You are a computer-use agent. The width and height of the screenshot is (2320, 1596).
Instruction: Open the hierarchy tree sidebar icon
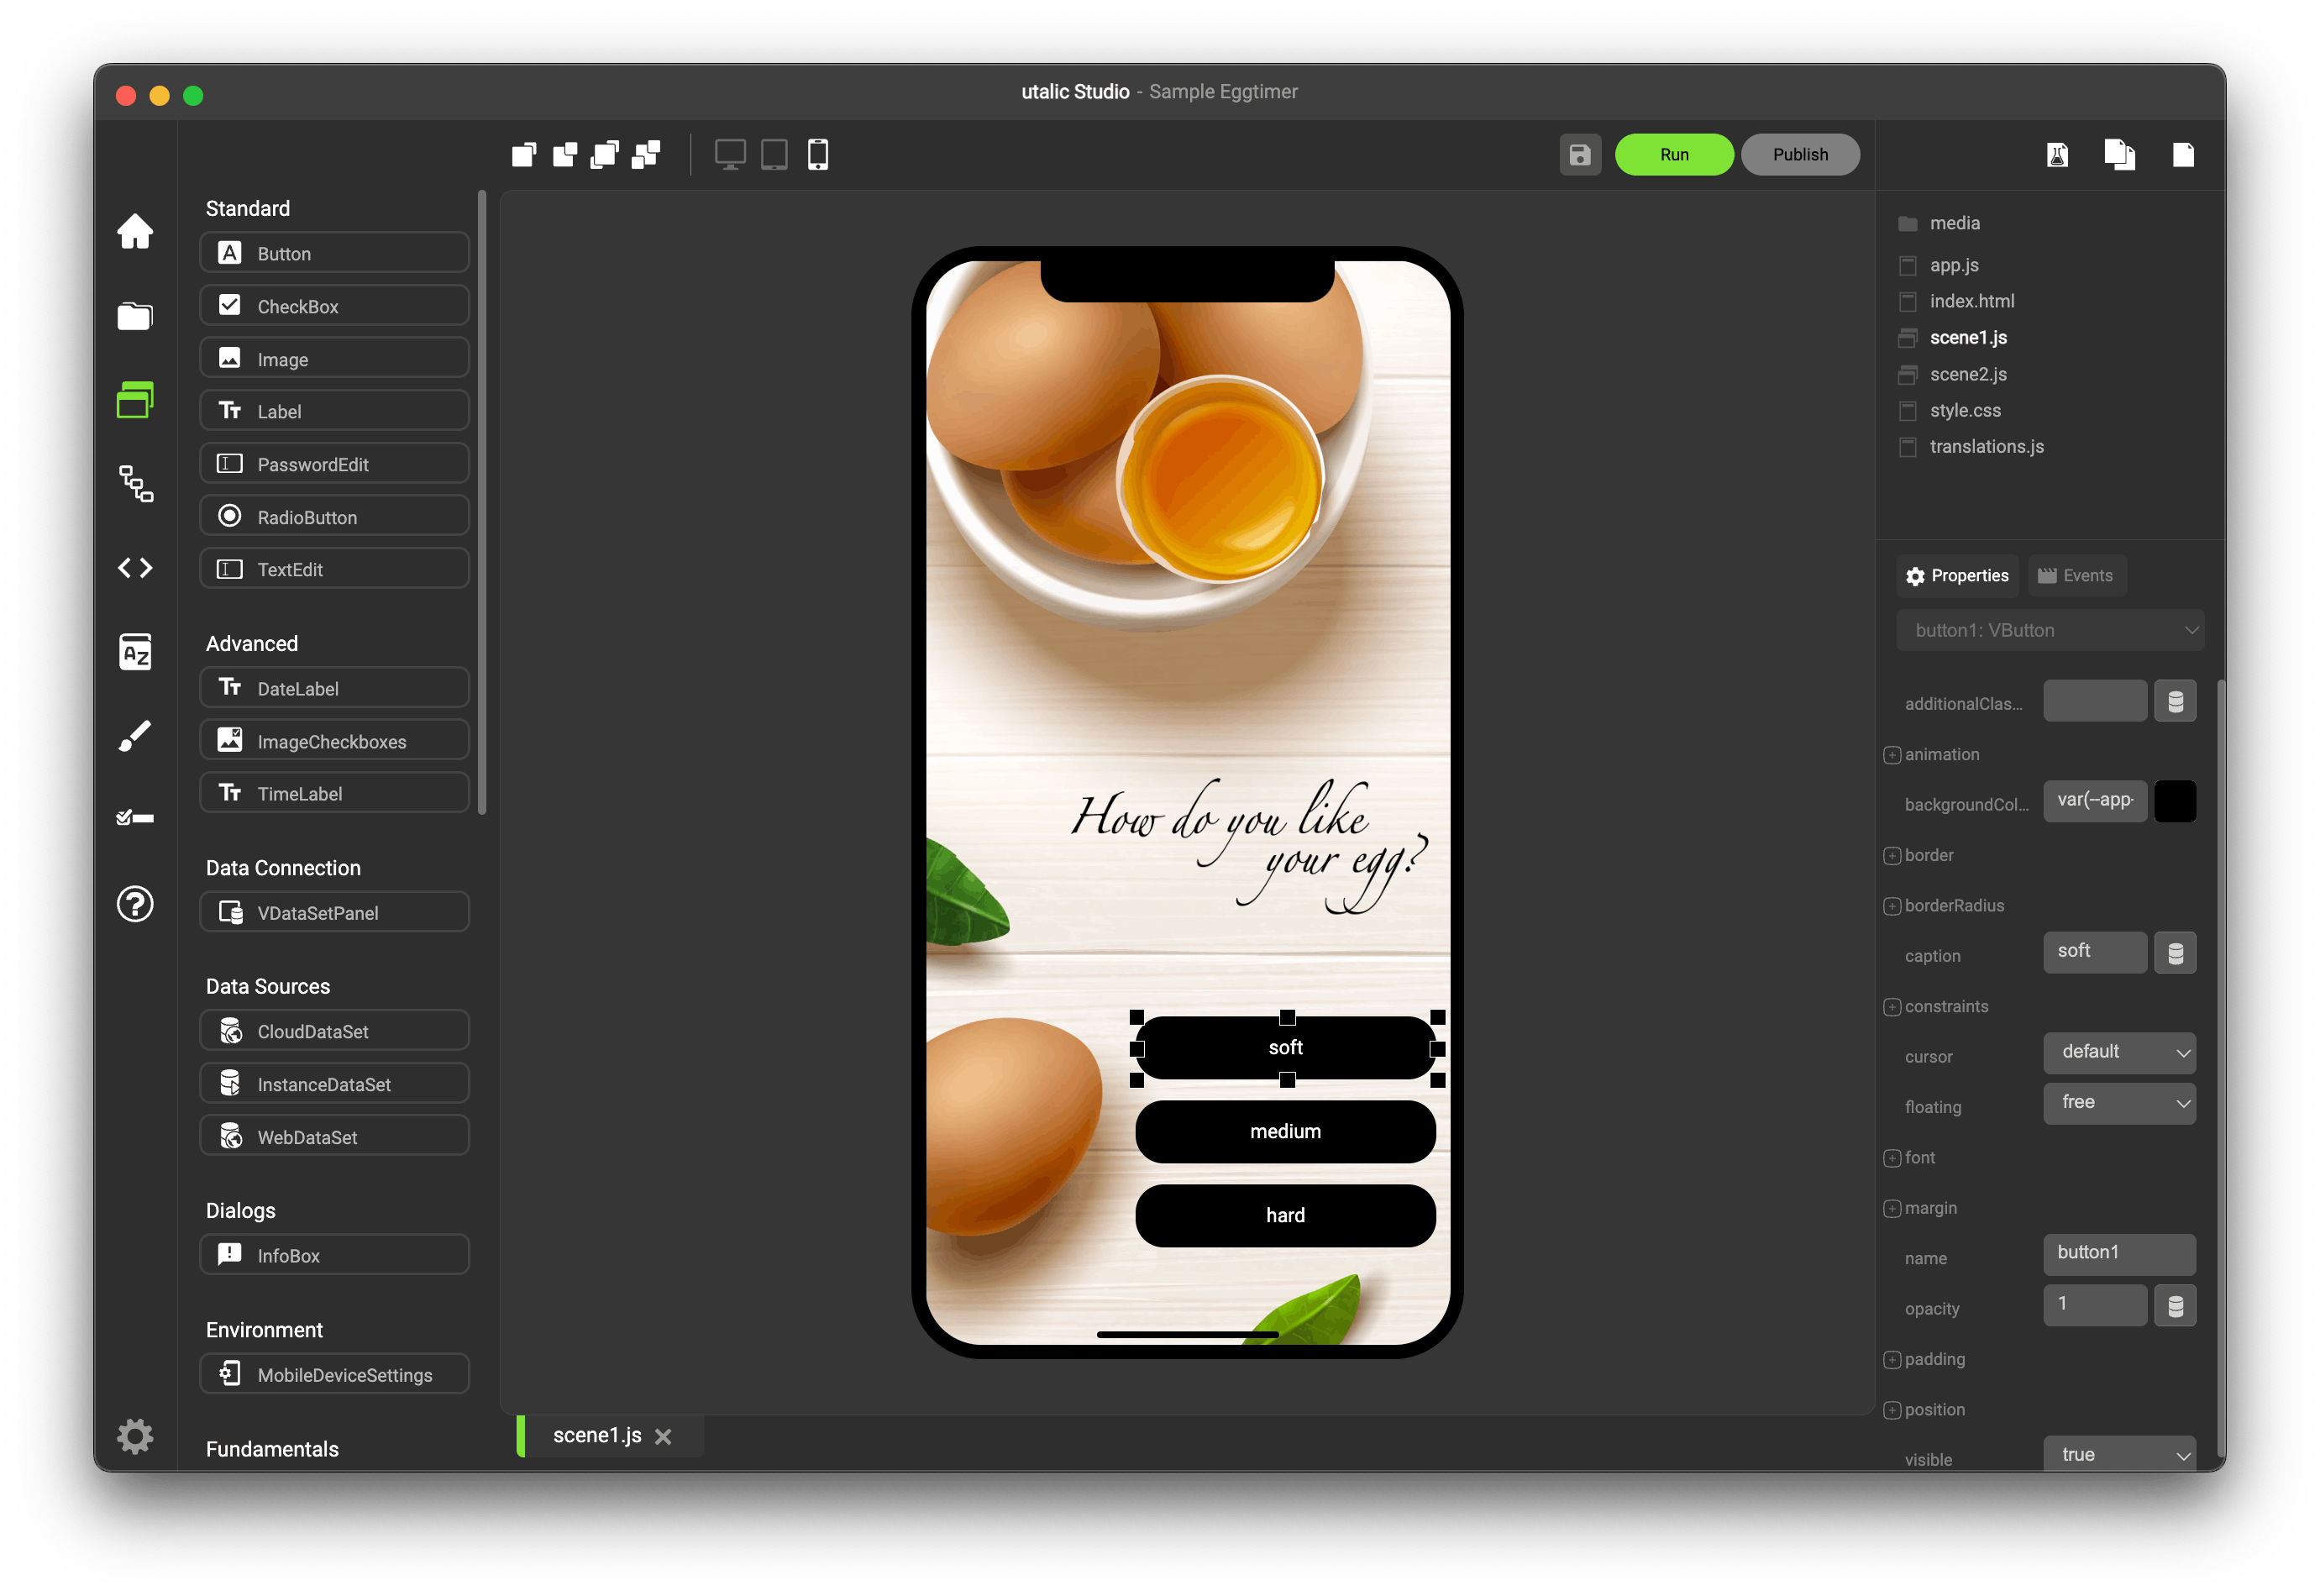pyautogui.click(x=135, y=484)
